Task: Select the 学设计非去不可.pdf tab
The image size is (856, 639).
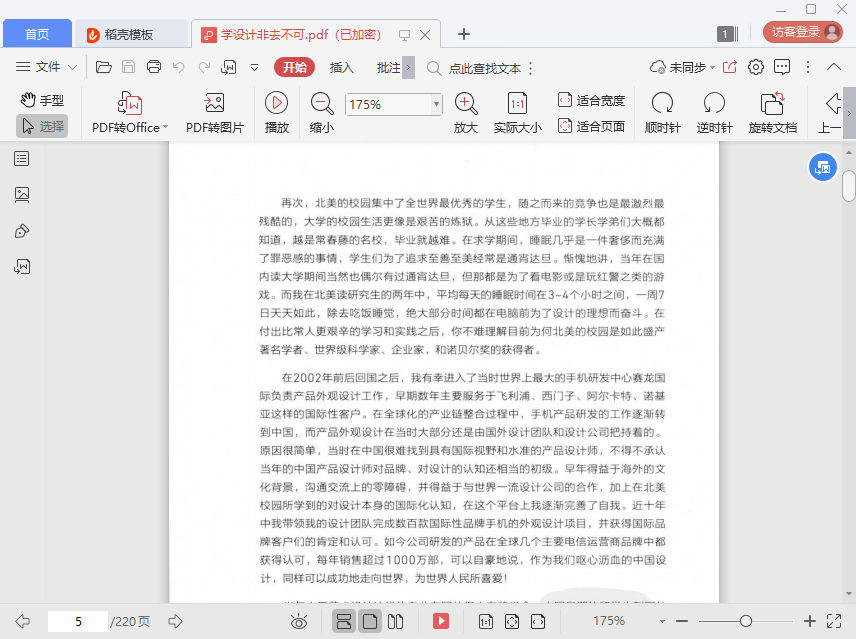Action: point(300,34)
